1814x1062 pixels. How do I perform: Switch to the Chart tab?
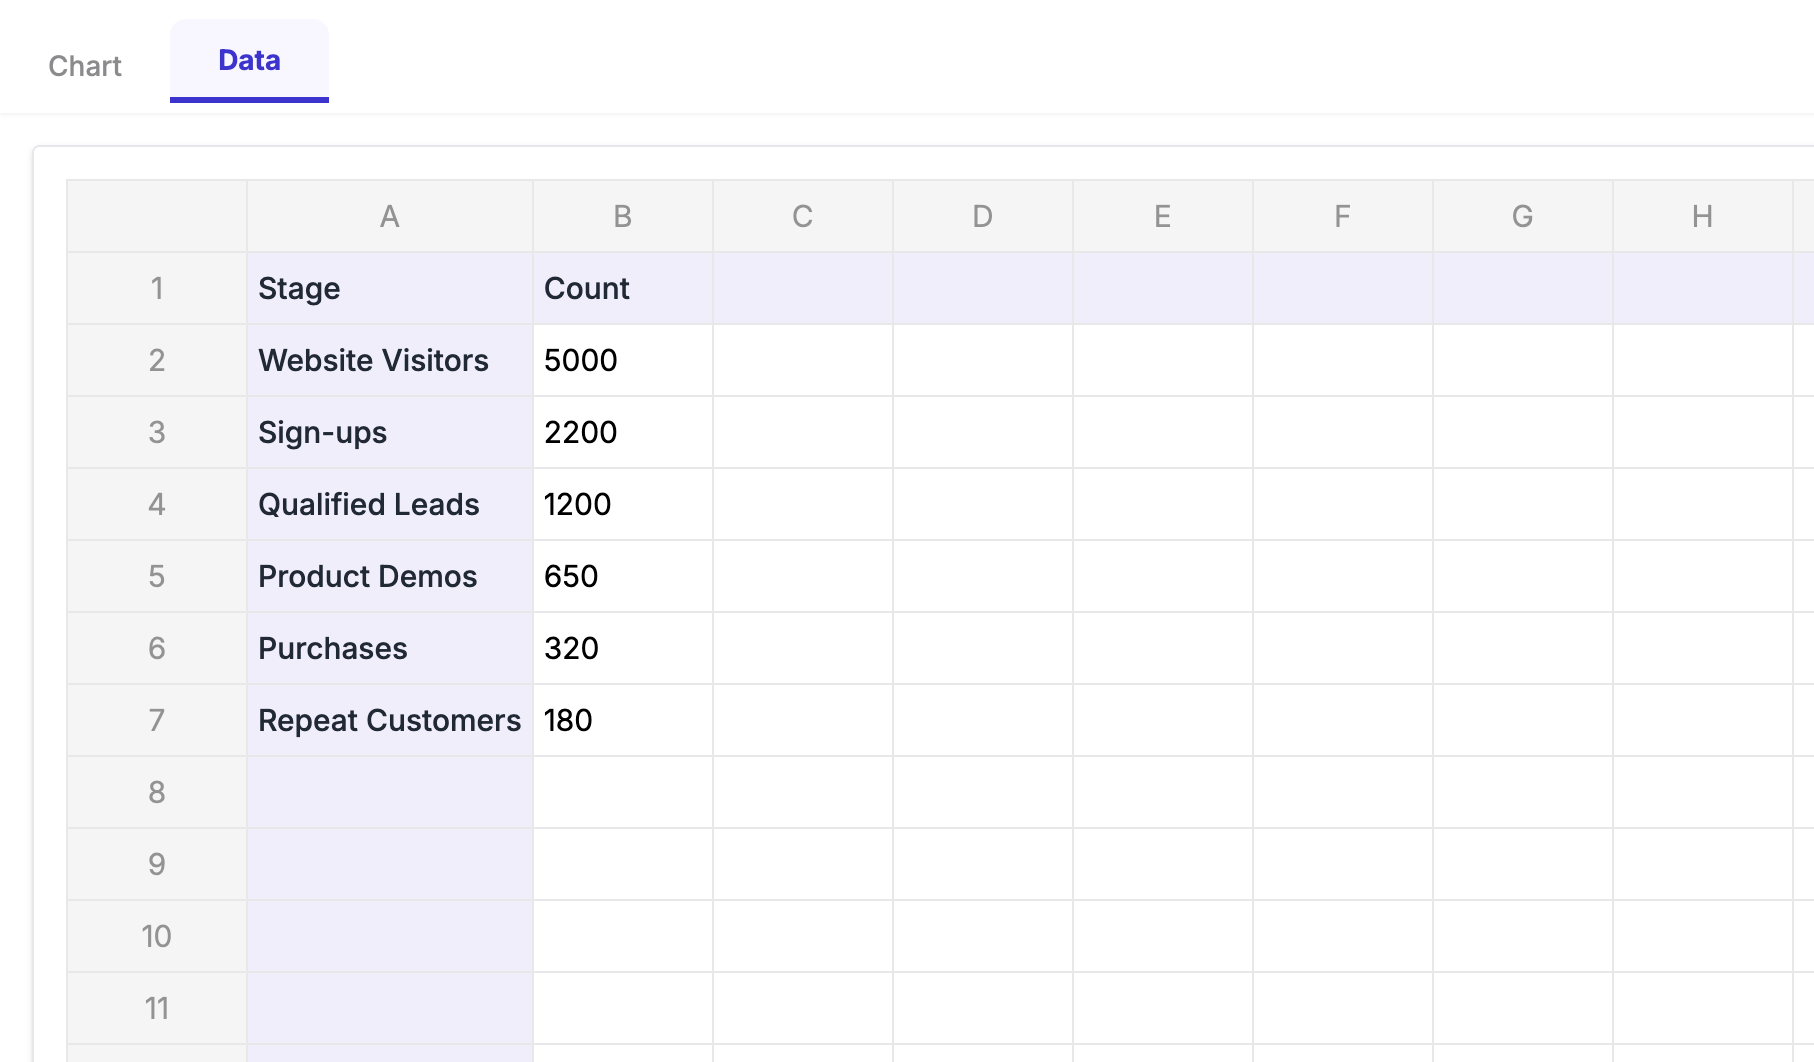coord(85,66)
